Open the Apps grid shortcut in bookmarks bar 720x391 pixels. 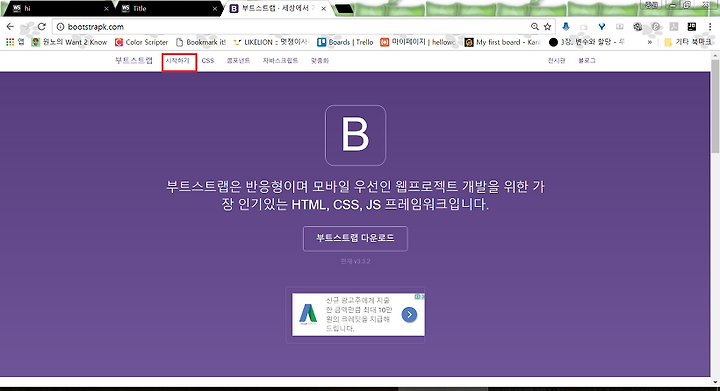click(x=15, y=42)
